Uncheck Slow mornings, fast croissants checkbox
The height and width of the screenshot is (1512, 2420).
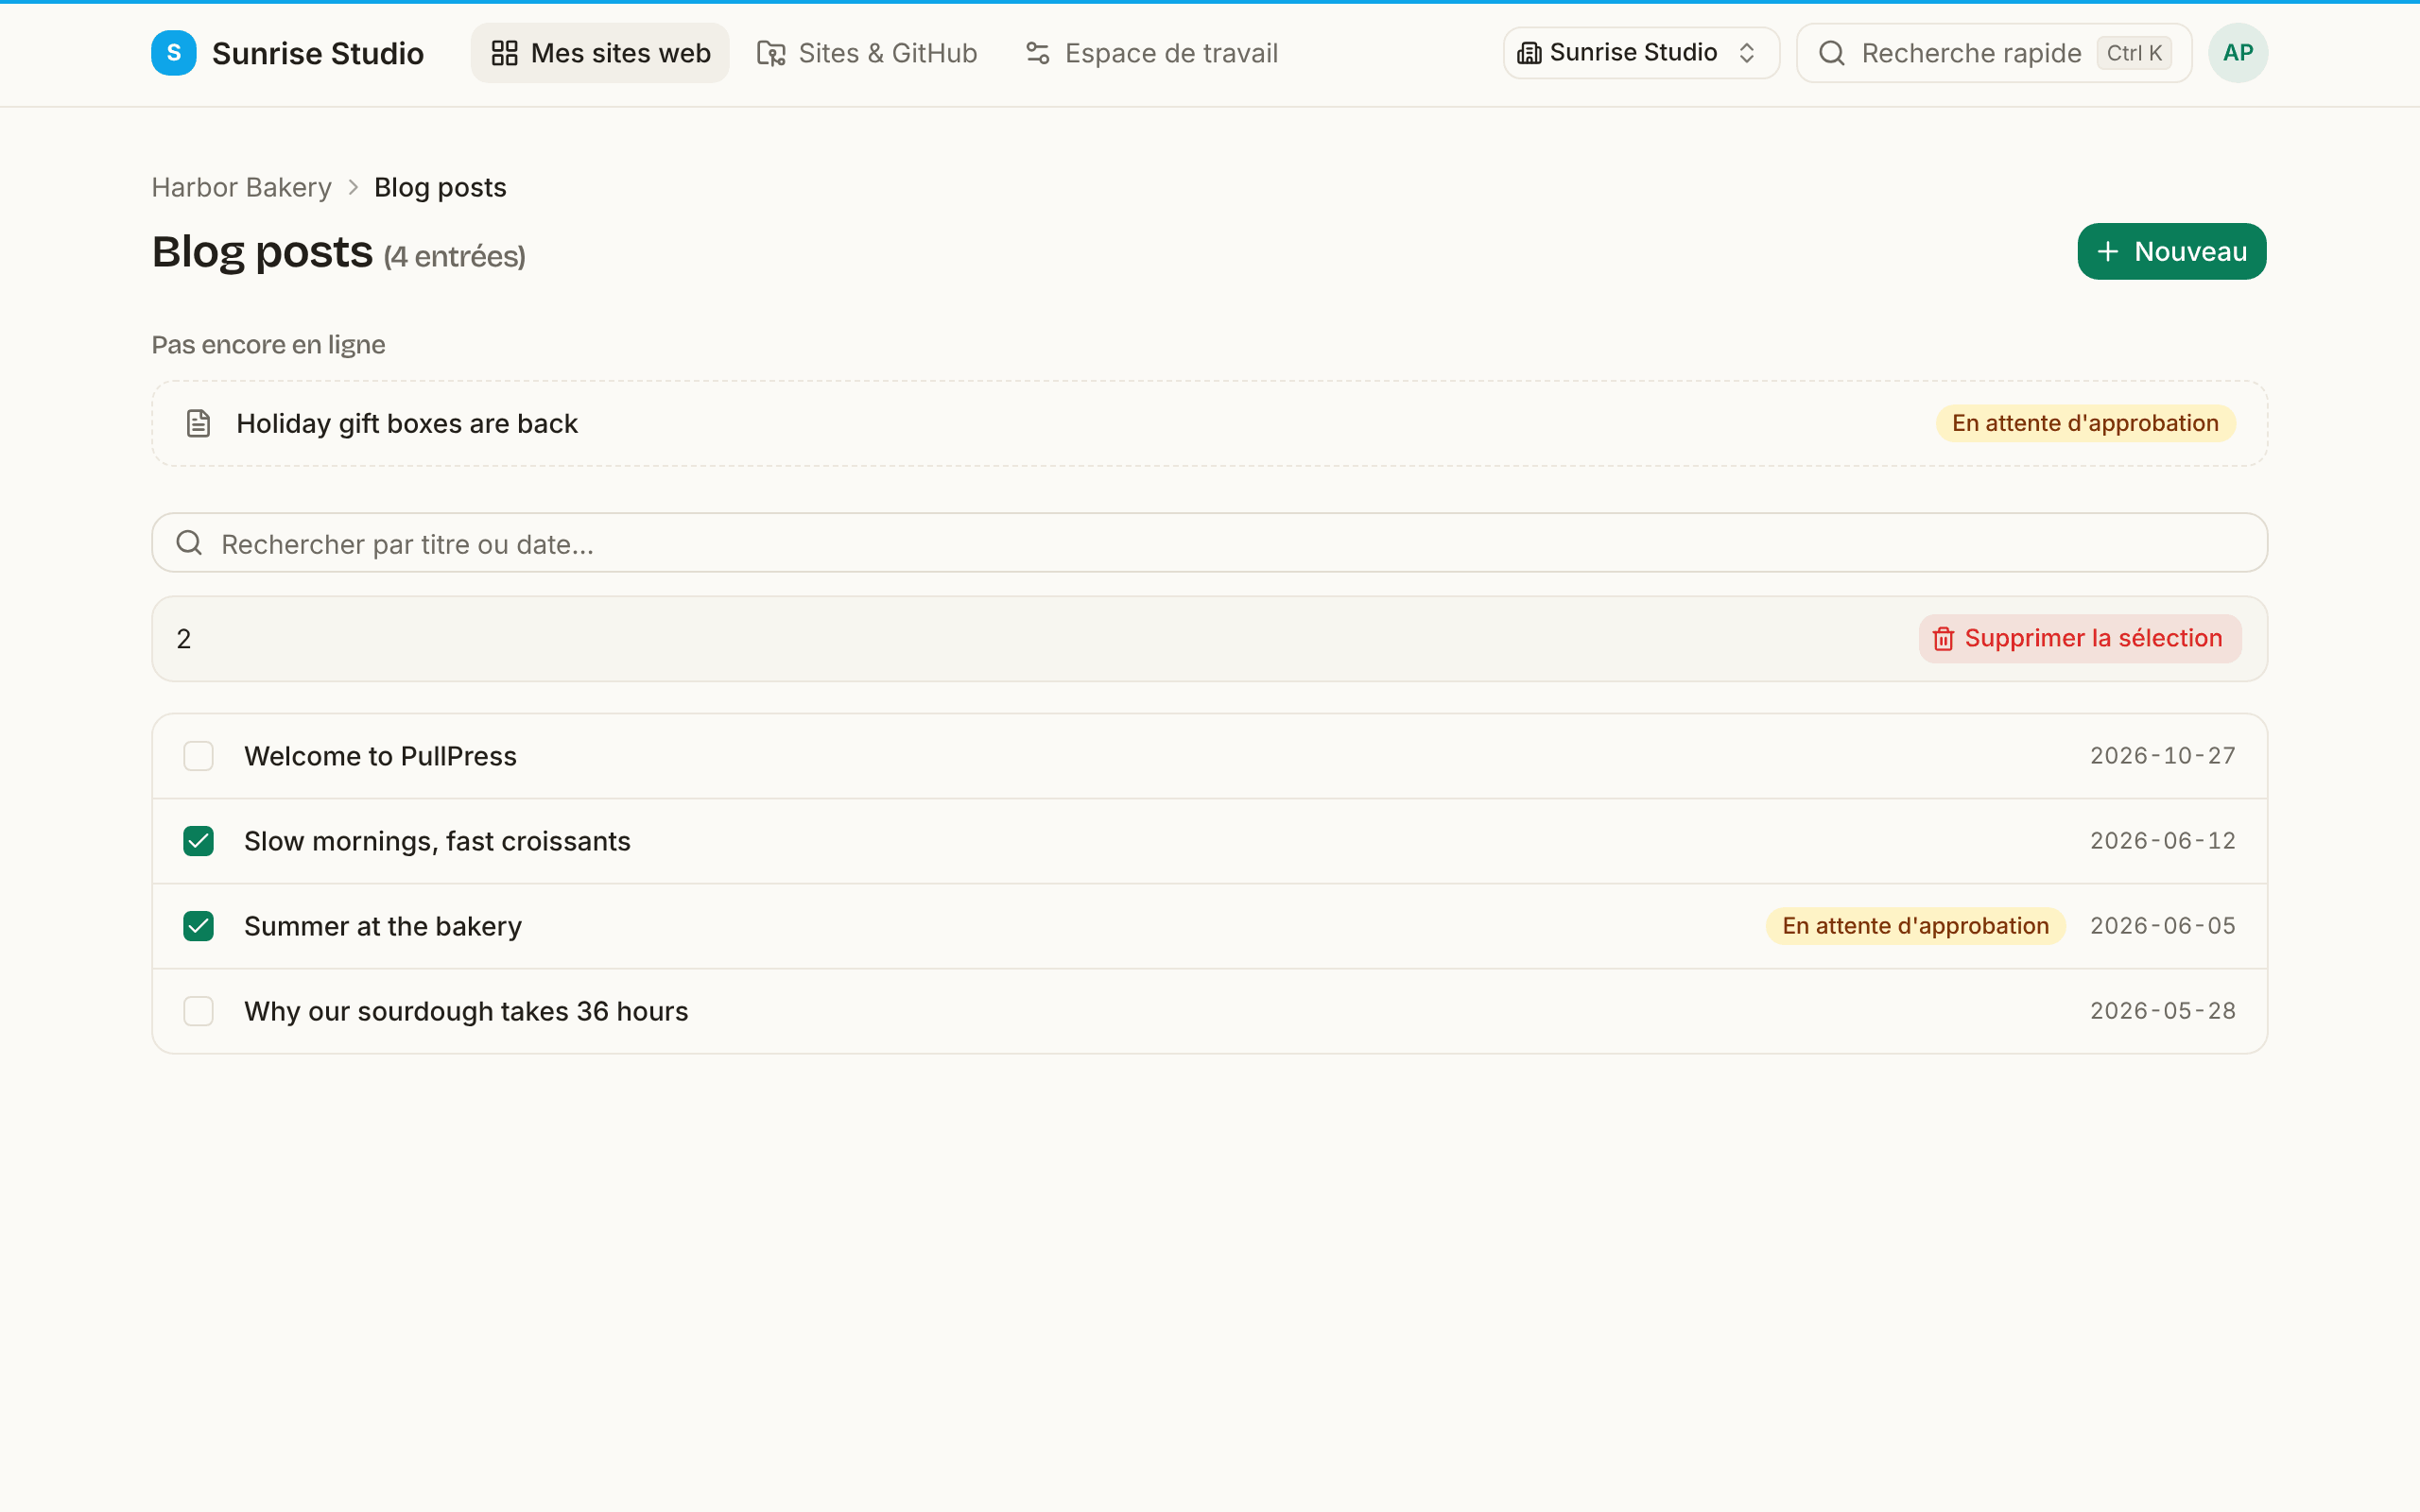point(199,841)
